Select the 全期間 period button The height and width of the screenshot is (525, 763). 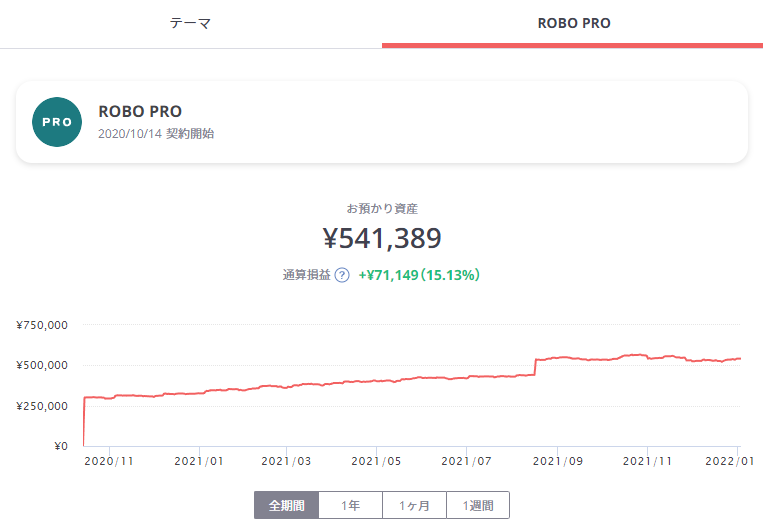click(287, 506)
